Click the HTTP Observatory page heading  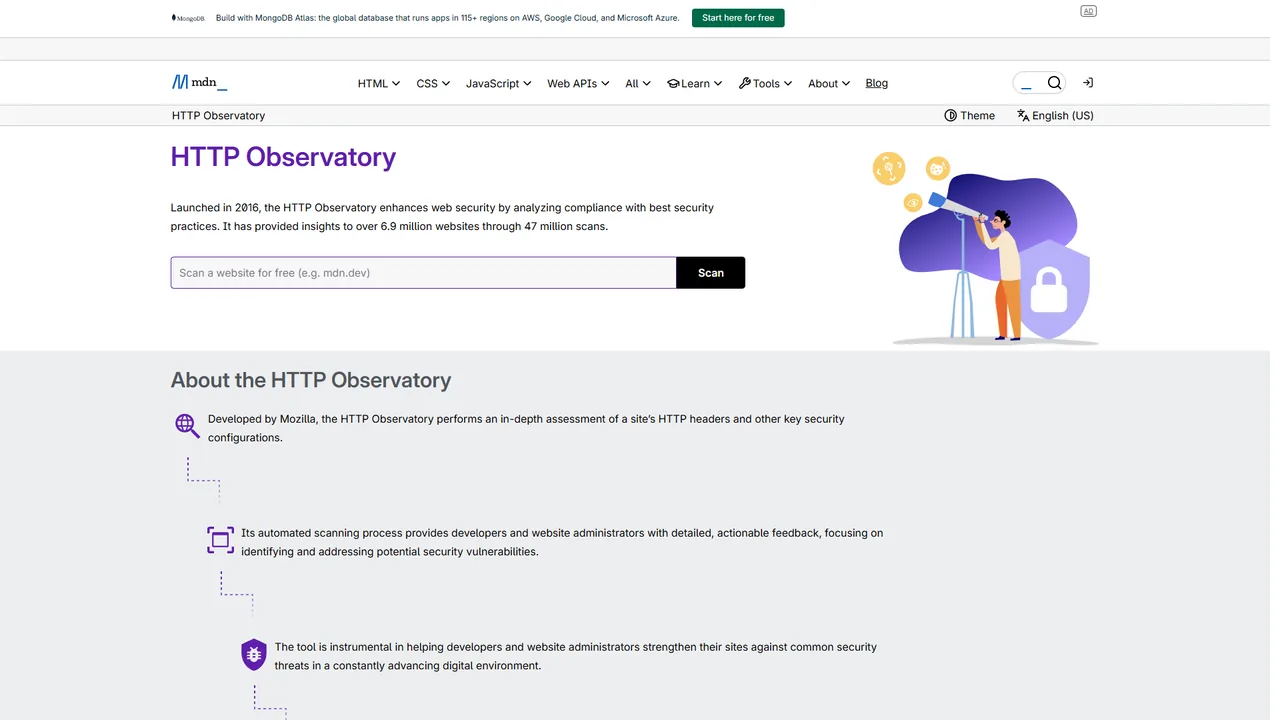click(283, 157)
